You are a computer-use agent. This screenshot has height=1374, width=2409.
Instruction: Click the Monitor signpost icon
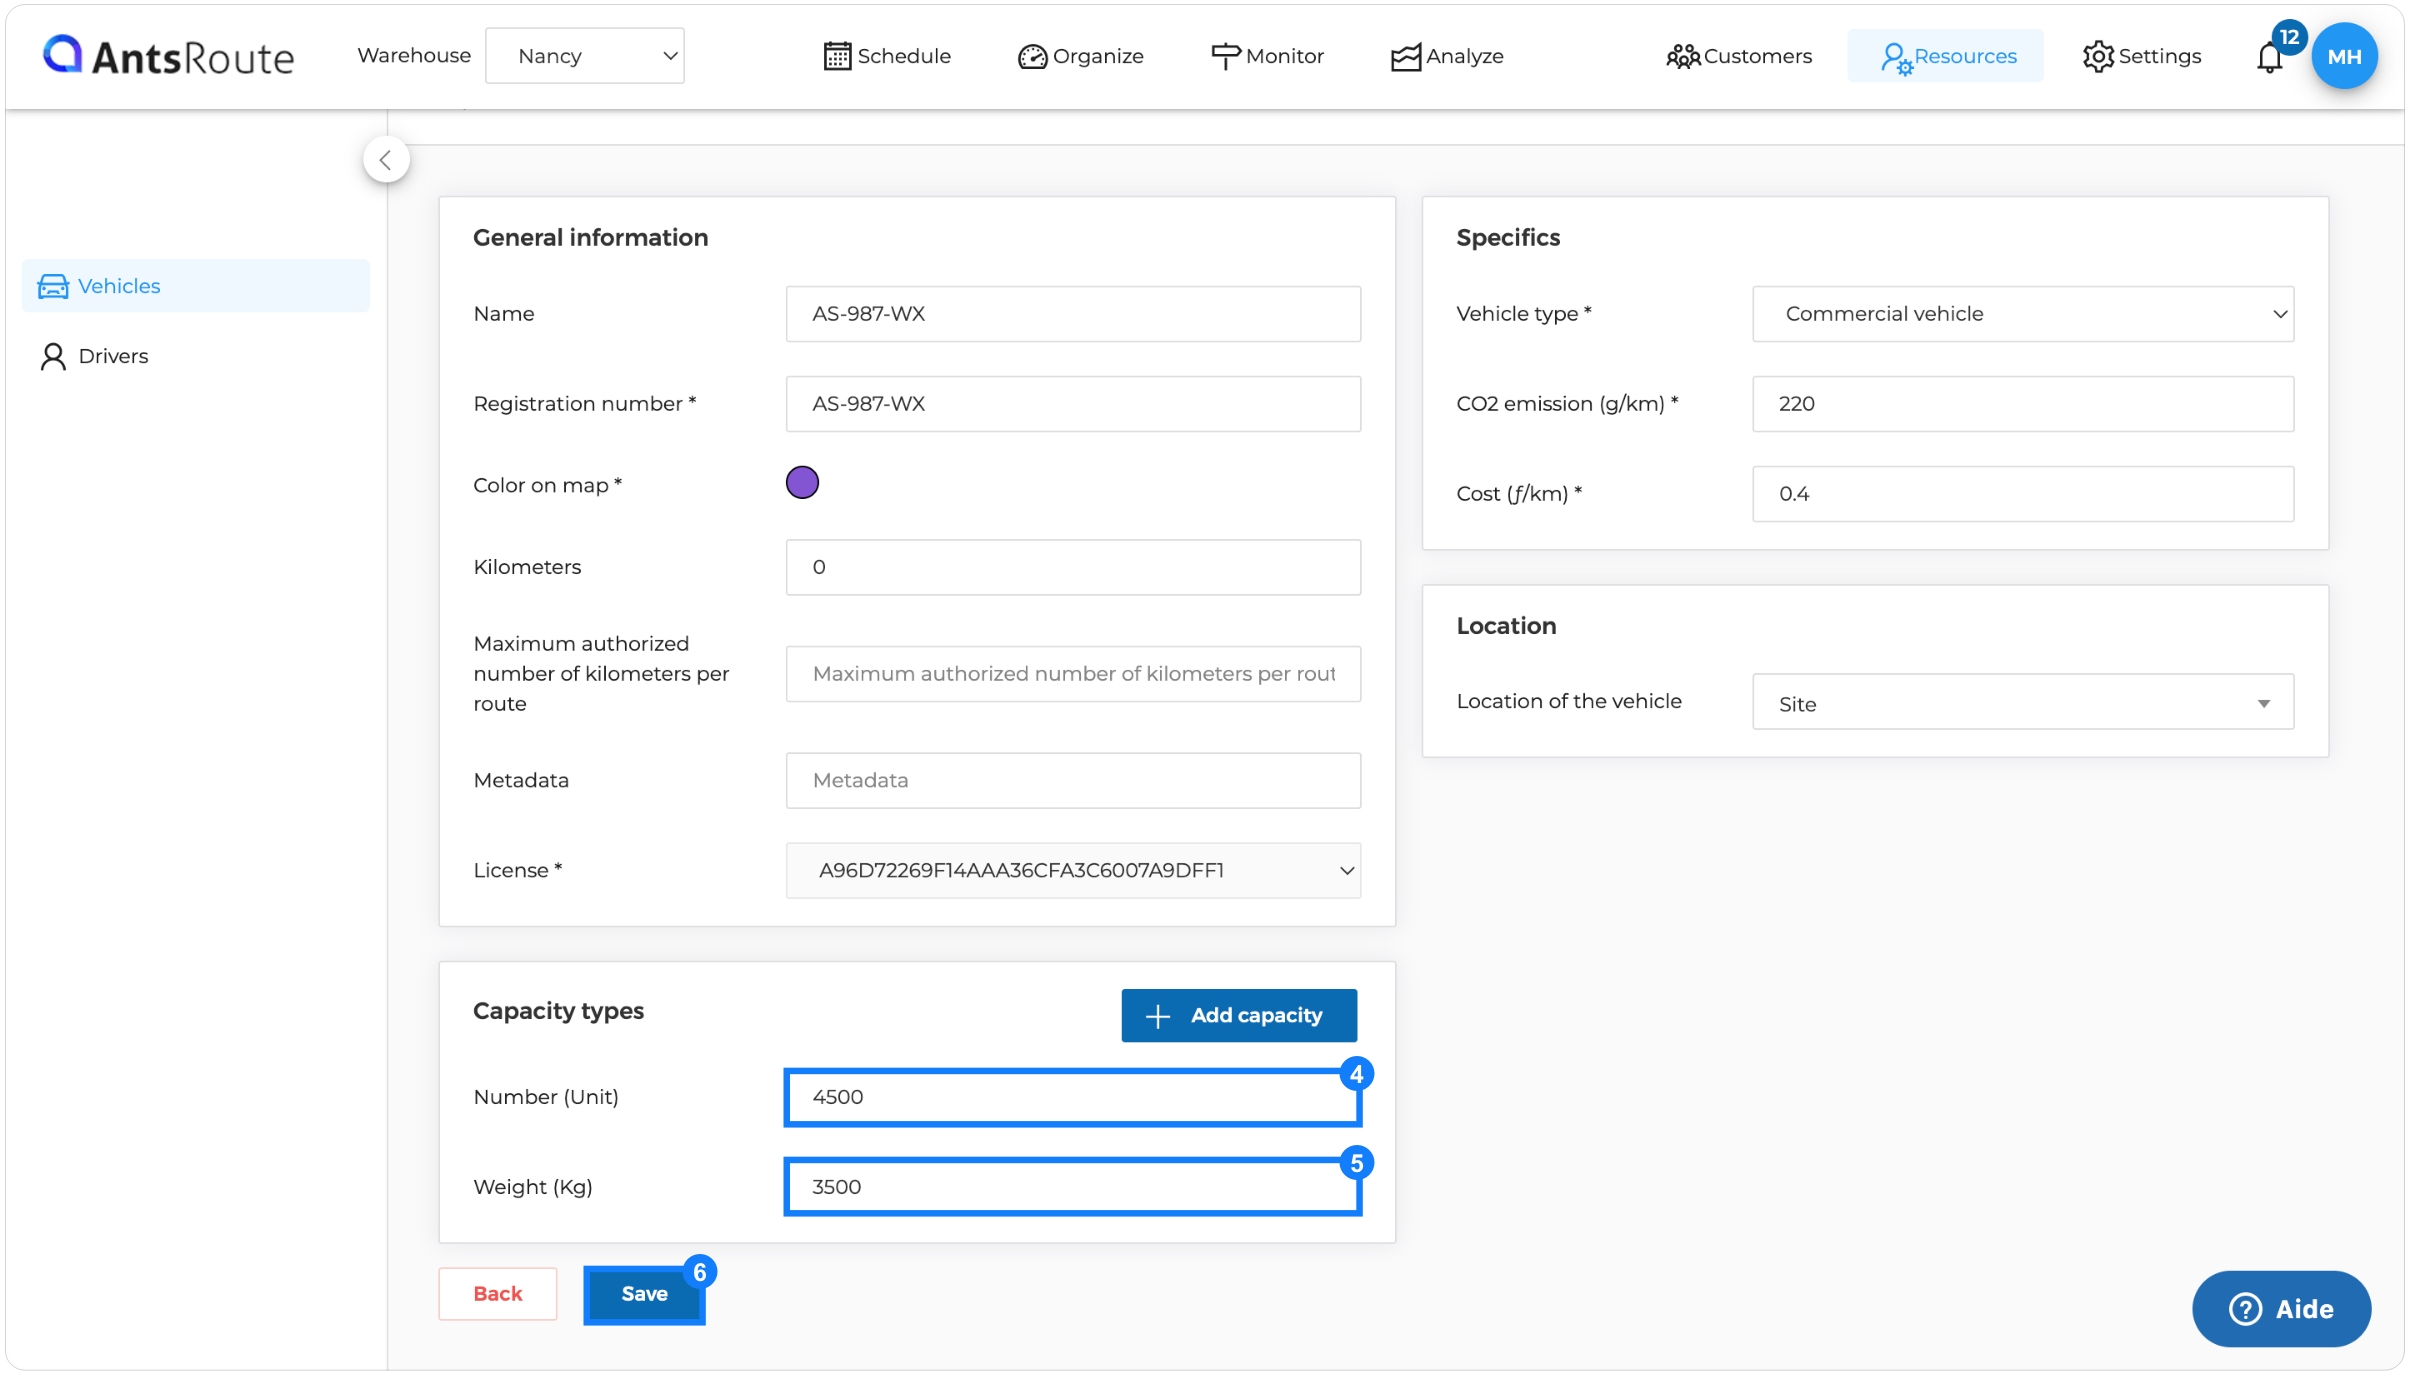pyautogui.click(x=1225, y=57)
